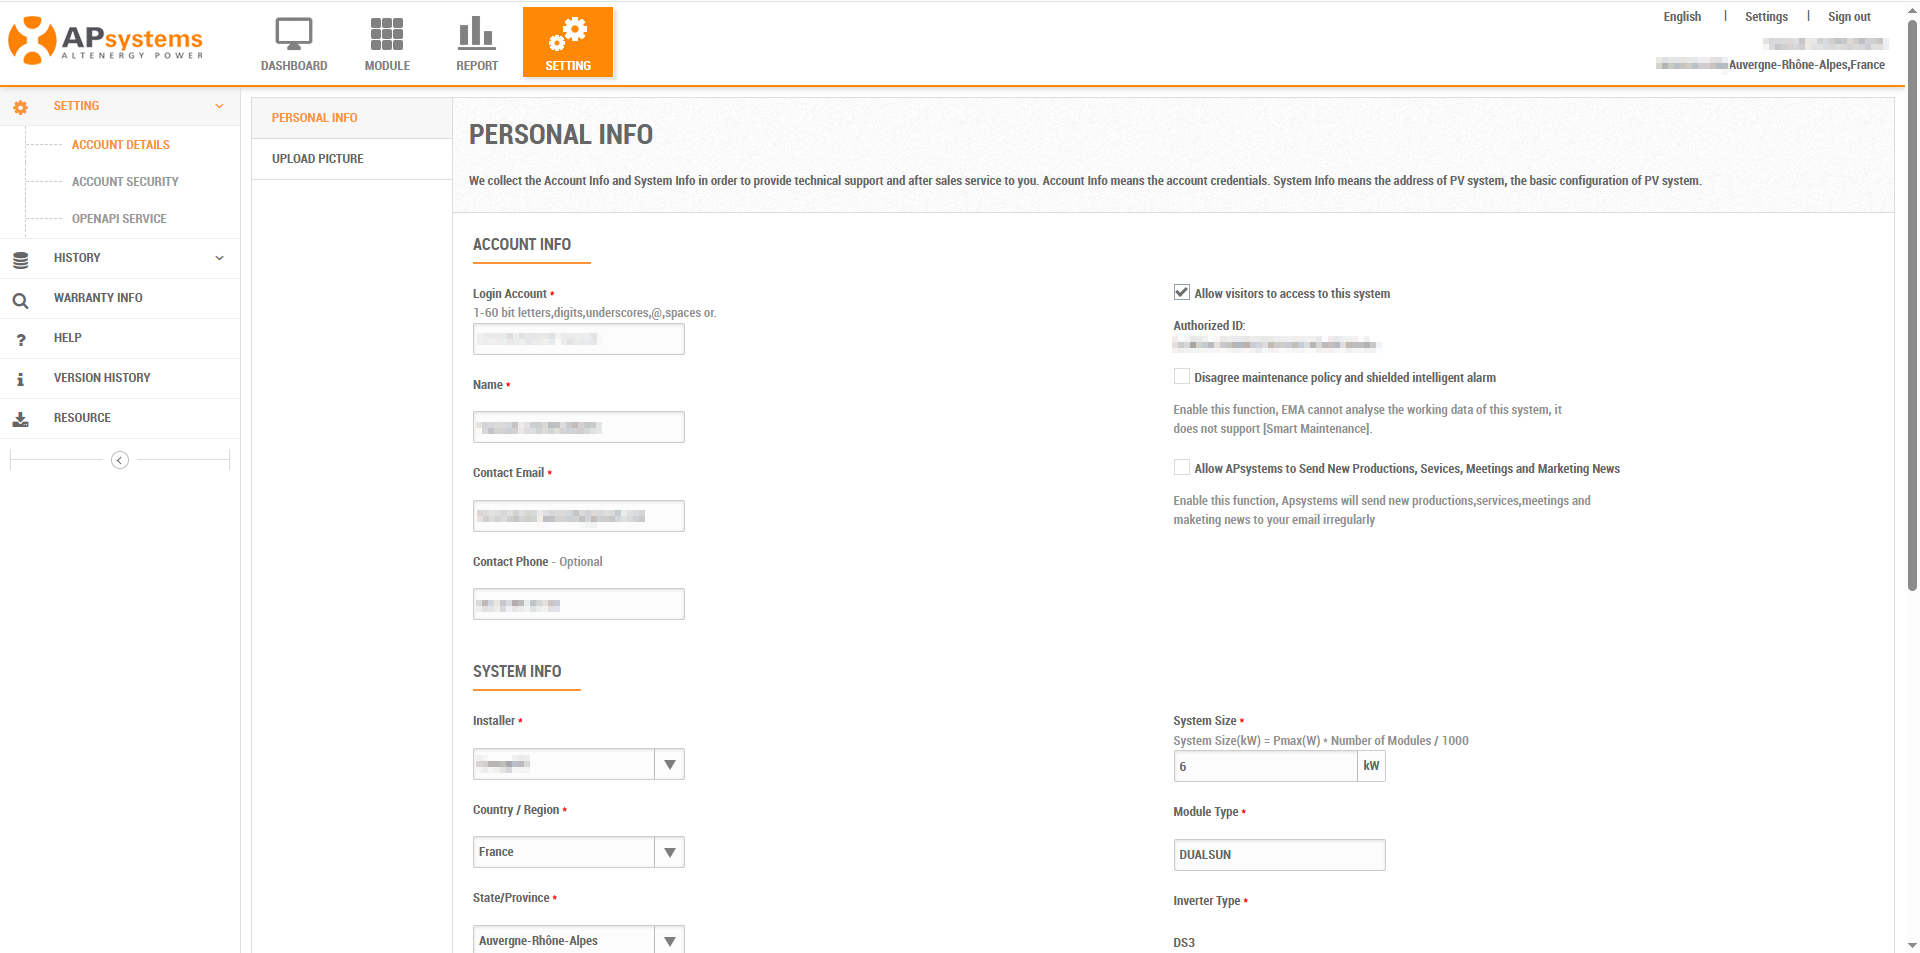Enable APsystems marketing news checkbox
This screenshot has width=1920, height=953.
1181,468
